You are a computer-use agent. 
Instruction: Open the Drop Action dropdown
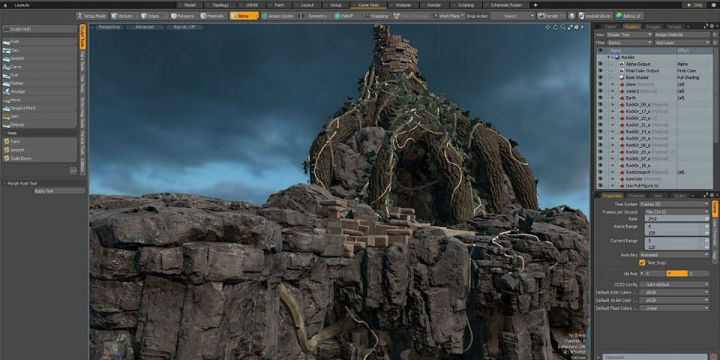pyautogui.click(x=512, y=16)
